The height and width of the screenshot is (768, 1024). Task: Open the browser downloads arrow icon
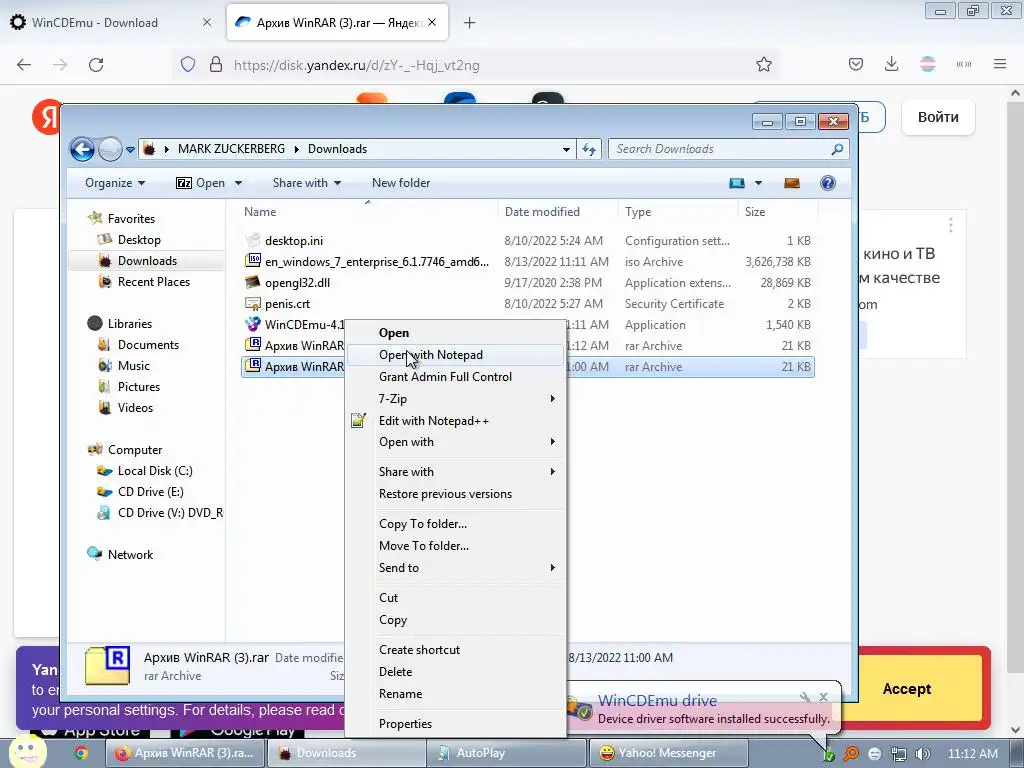point(891,64)
